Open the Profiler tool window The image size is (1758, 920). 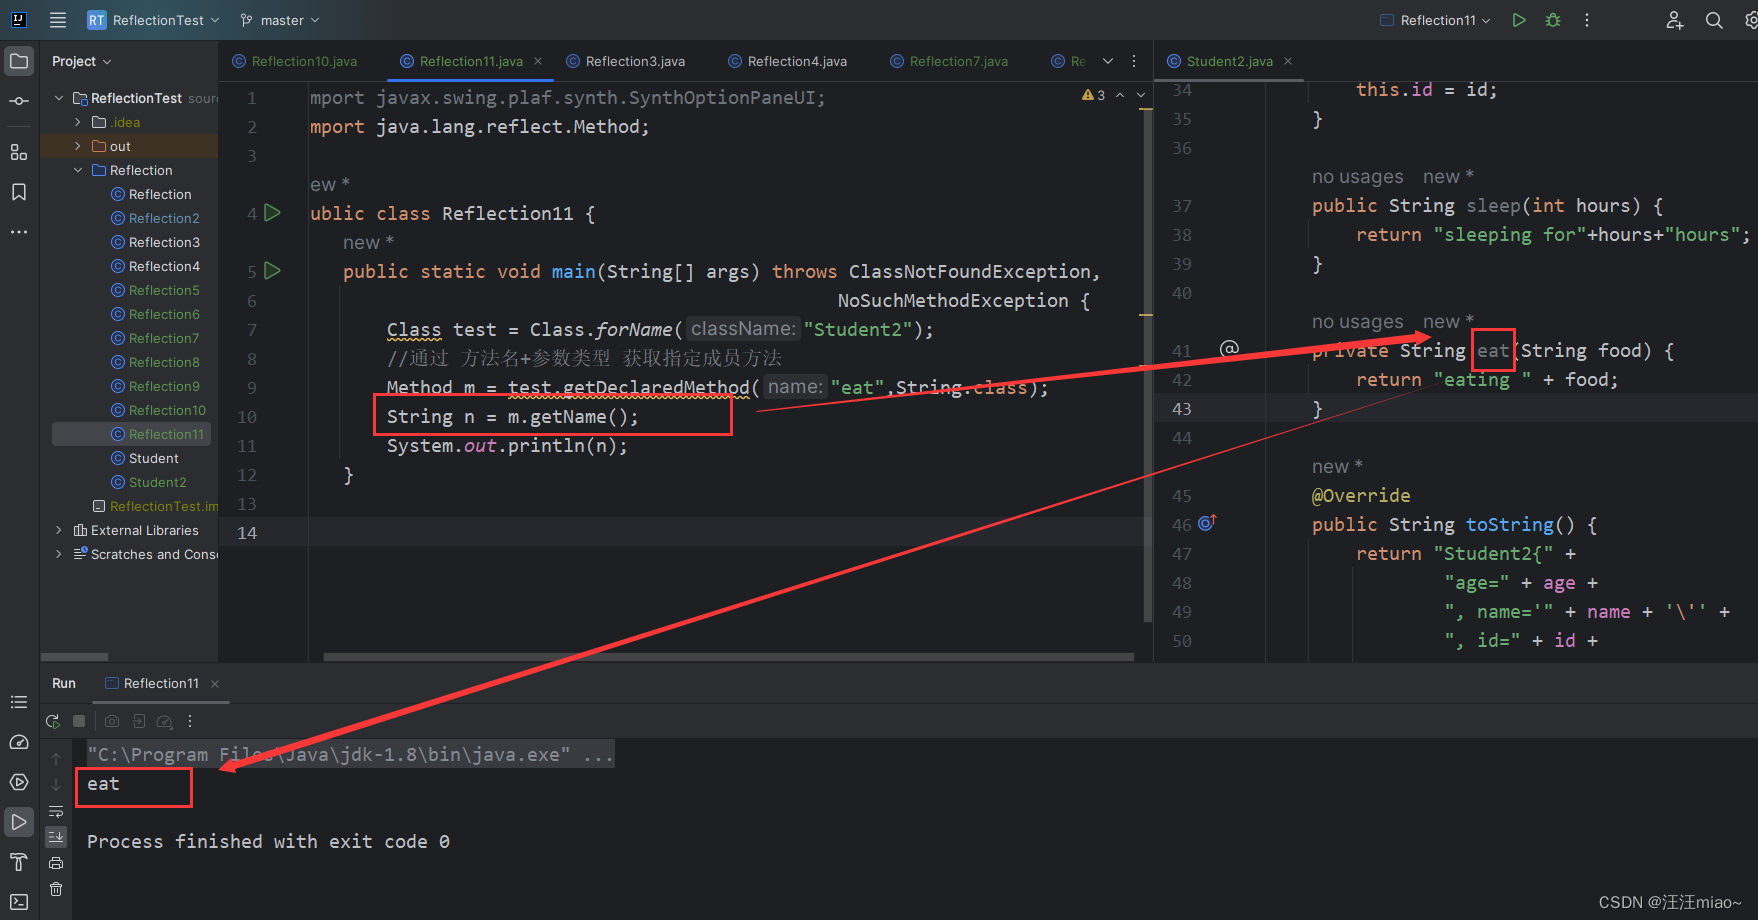(x=19, y=742)
